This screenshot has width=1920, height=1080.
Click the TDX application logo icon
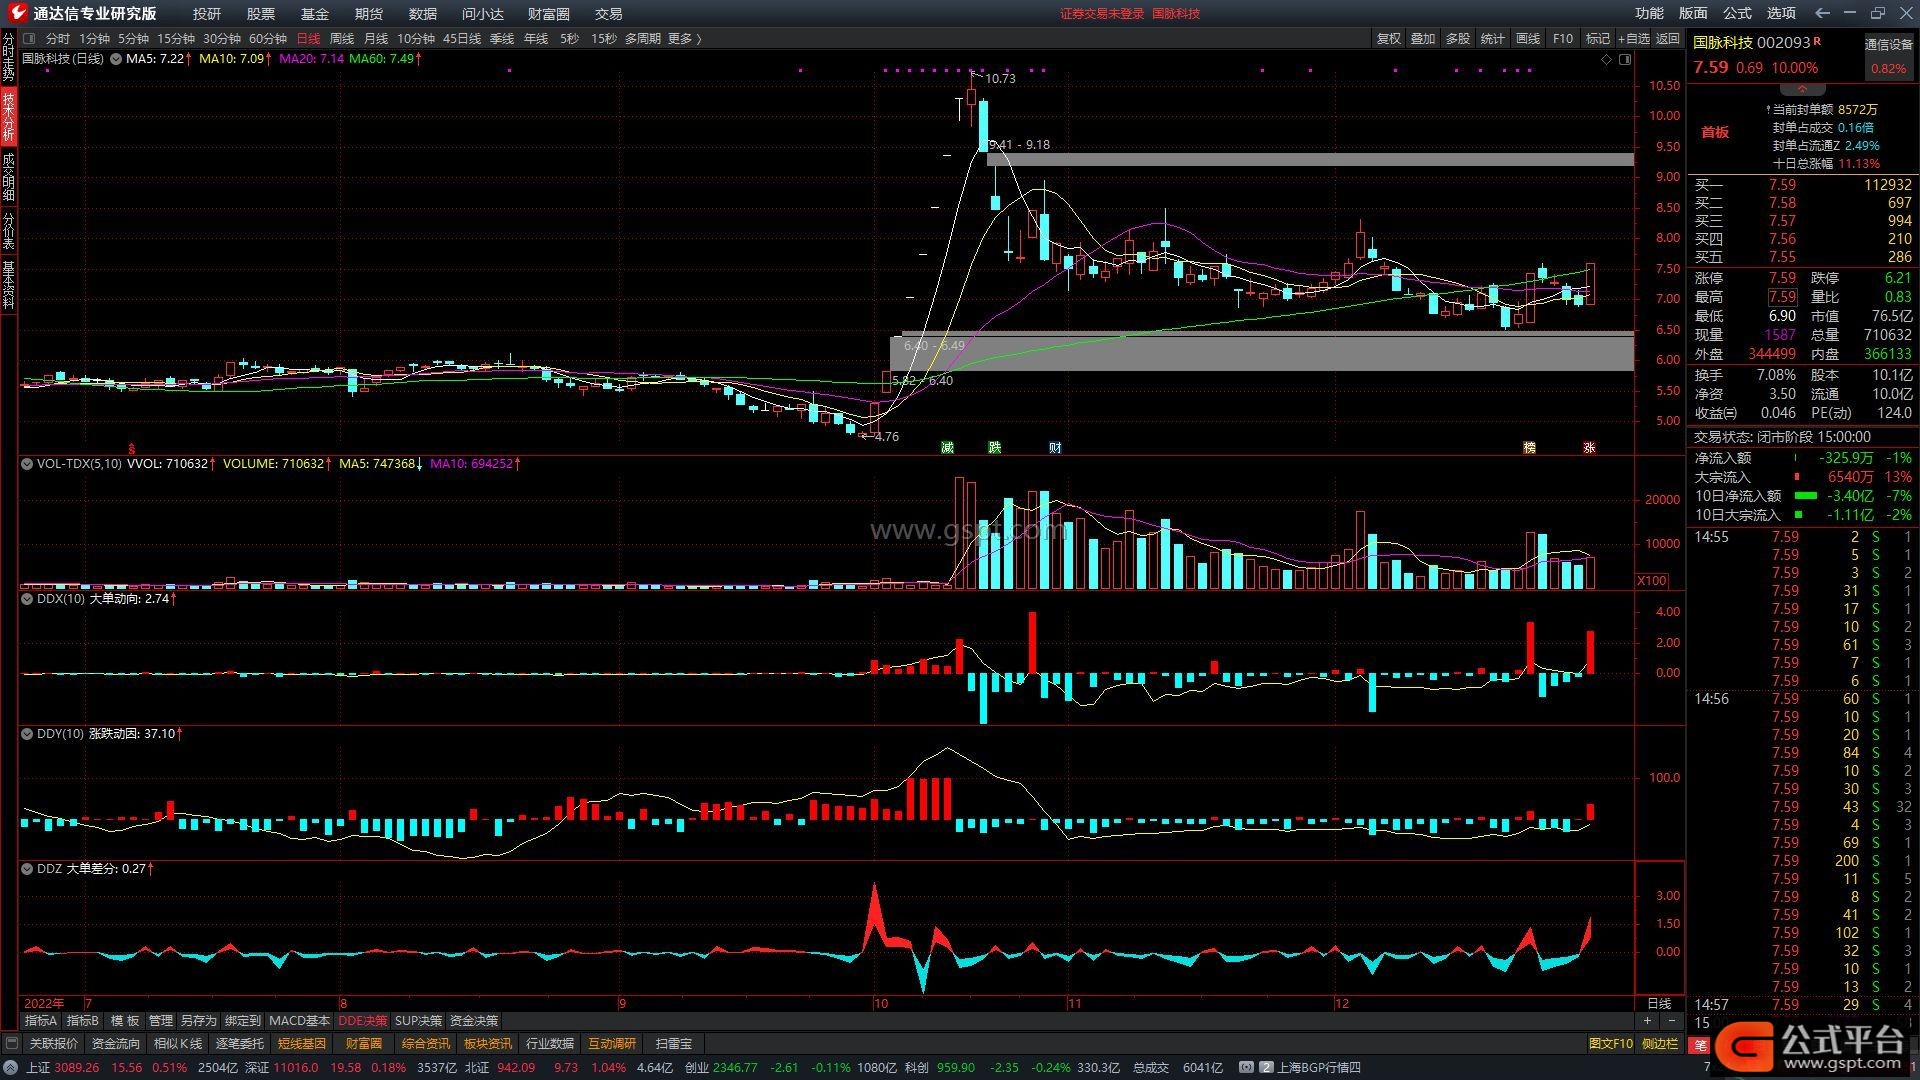tap(16, 13)
